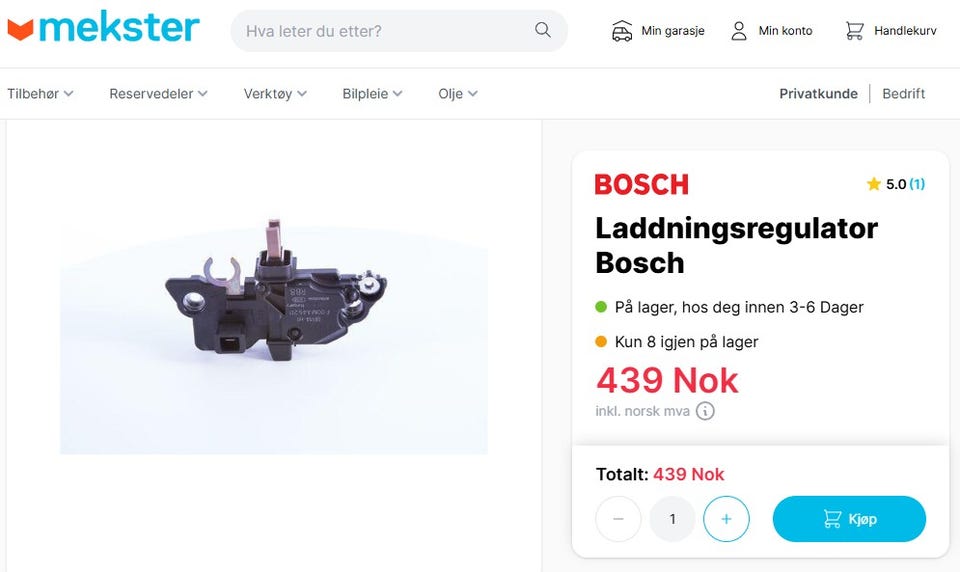Screen dimensions: 960x572
Task: Open Min konto profile icon
Action: [739, 31]
